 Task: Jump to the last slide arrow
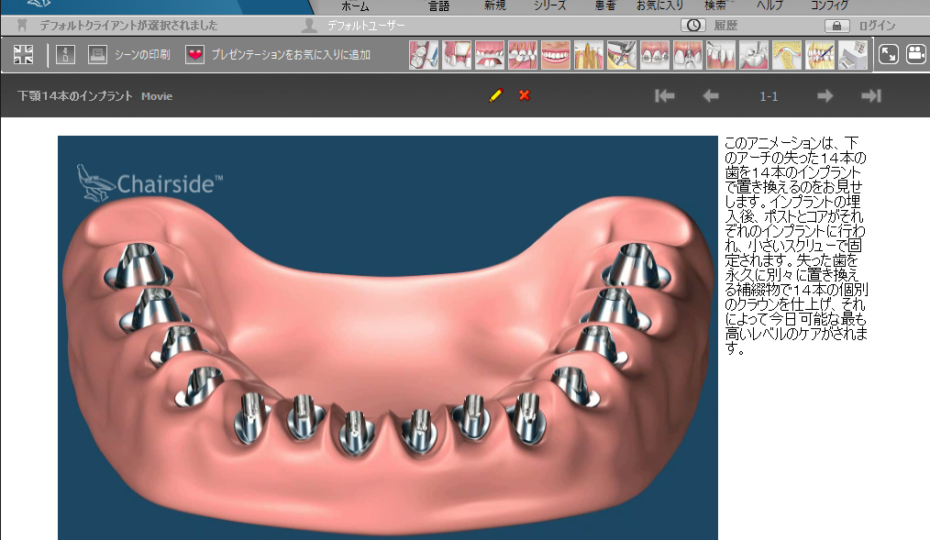tap(871, 96)
